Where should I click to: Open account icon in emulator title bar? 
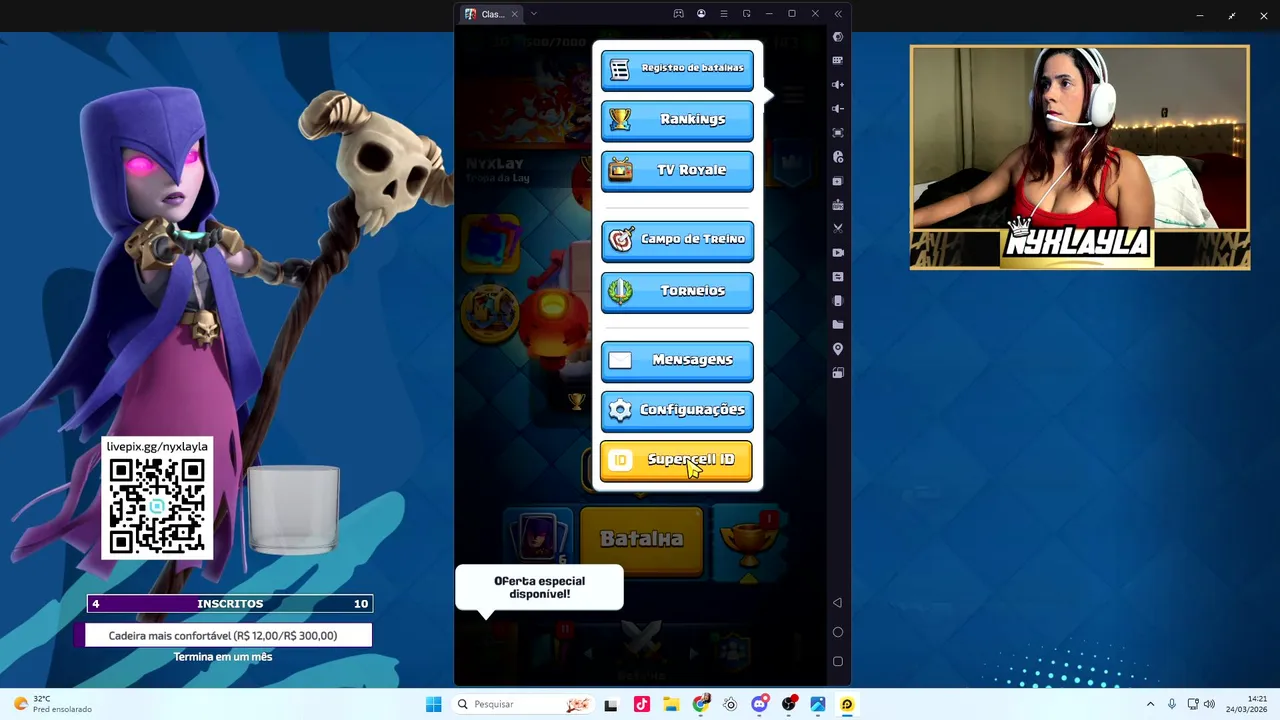click(x=701, y=14)
